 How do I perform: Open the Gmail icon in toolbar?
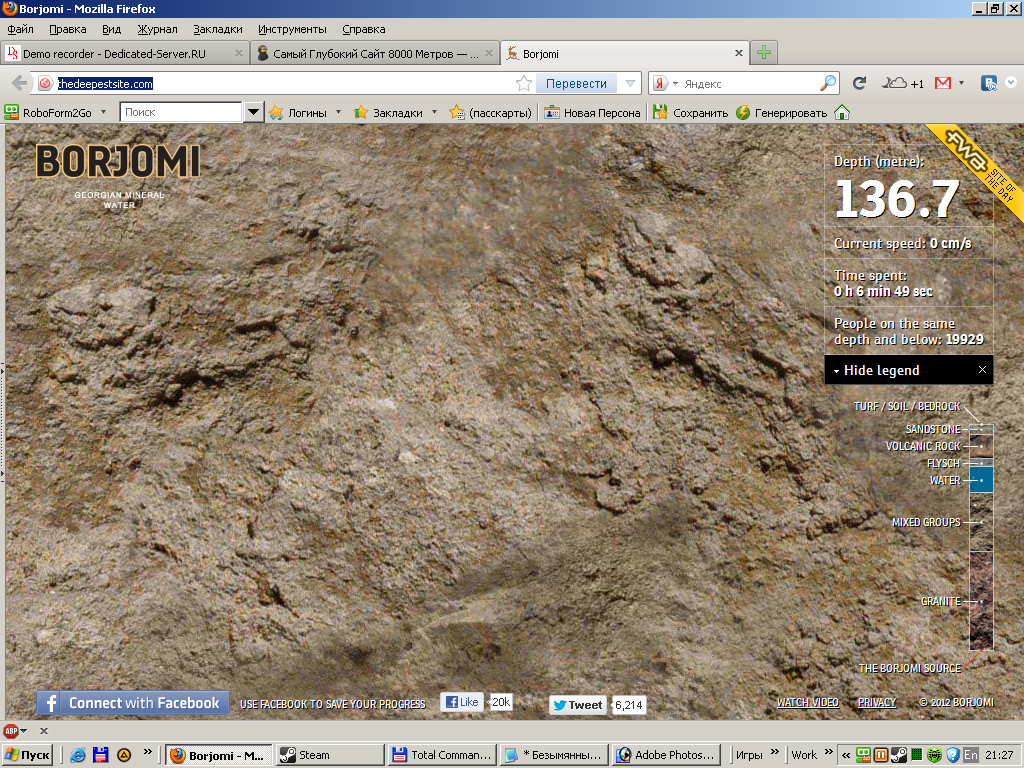[x=942, y=83]
